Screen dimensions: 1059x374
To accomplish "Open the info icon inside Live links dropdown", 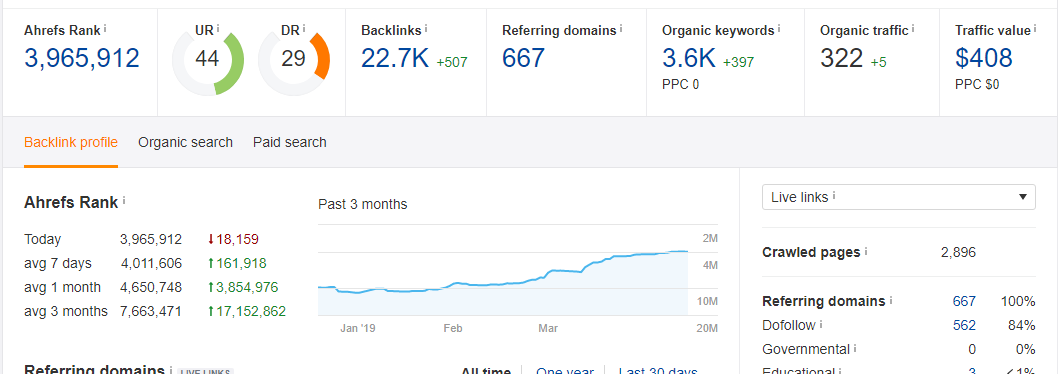I will click(x=834, y=196).
